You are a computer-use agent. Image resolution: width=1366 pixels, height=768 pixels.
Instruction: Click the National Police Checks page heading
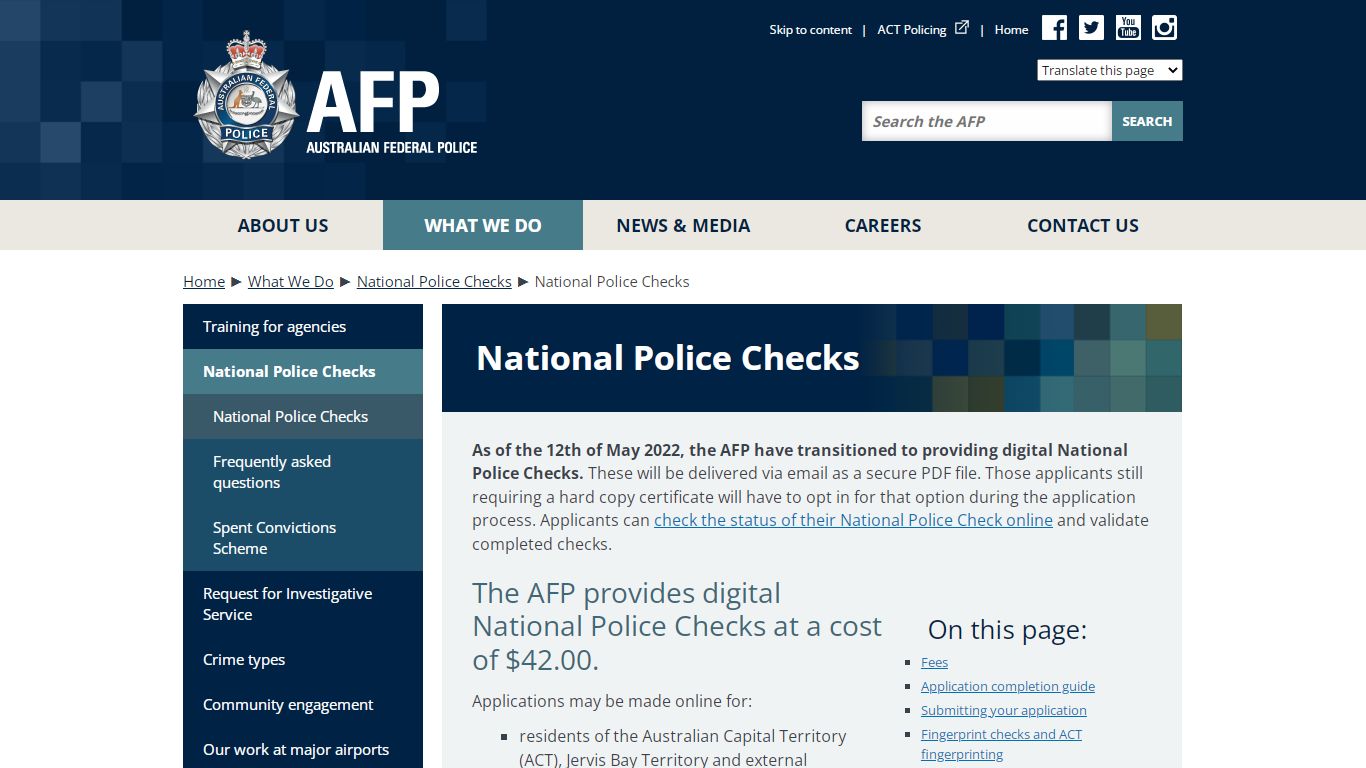[668, 358]
